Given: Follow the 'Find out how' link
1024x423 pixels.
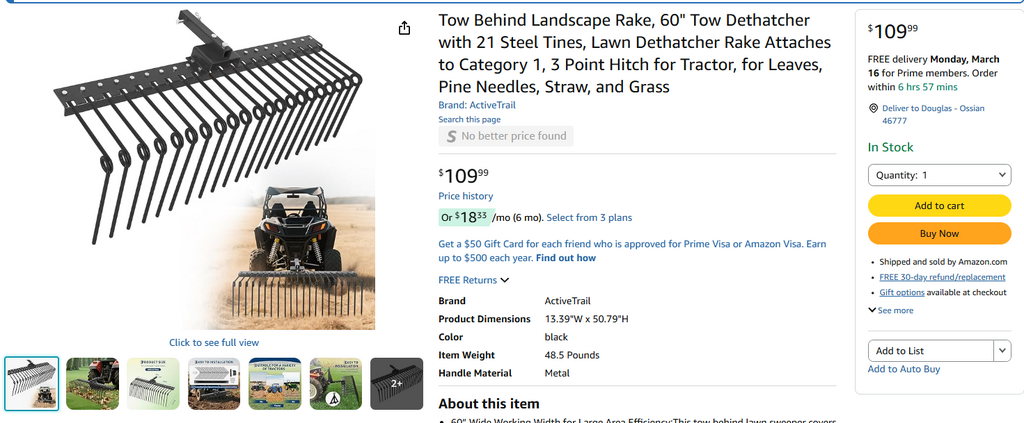Looking at the screenshot, I should [566, 258].
